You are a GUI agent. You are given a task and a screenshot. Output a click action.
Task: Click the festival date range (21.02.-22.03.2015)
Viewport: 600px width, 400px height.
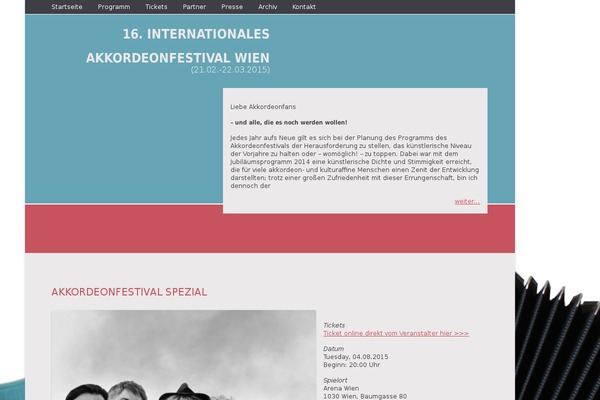[230, 70]
